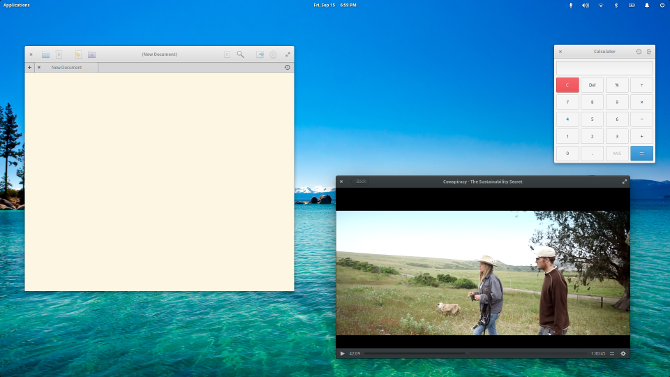Click the 3 key in Calculator
Viewport: 670px width, 377px height.
click(617, 136)
